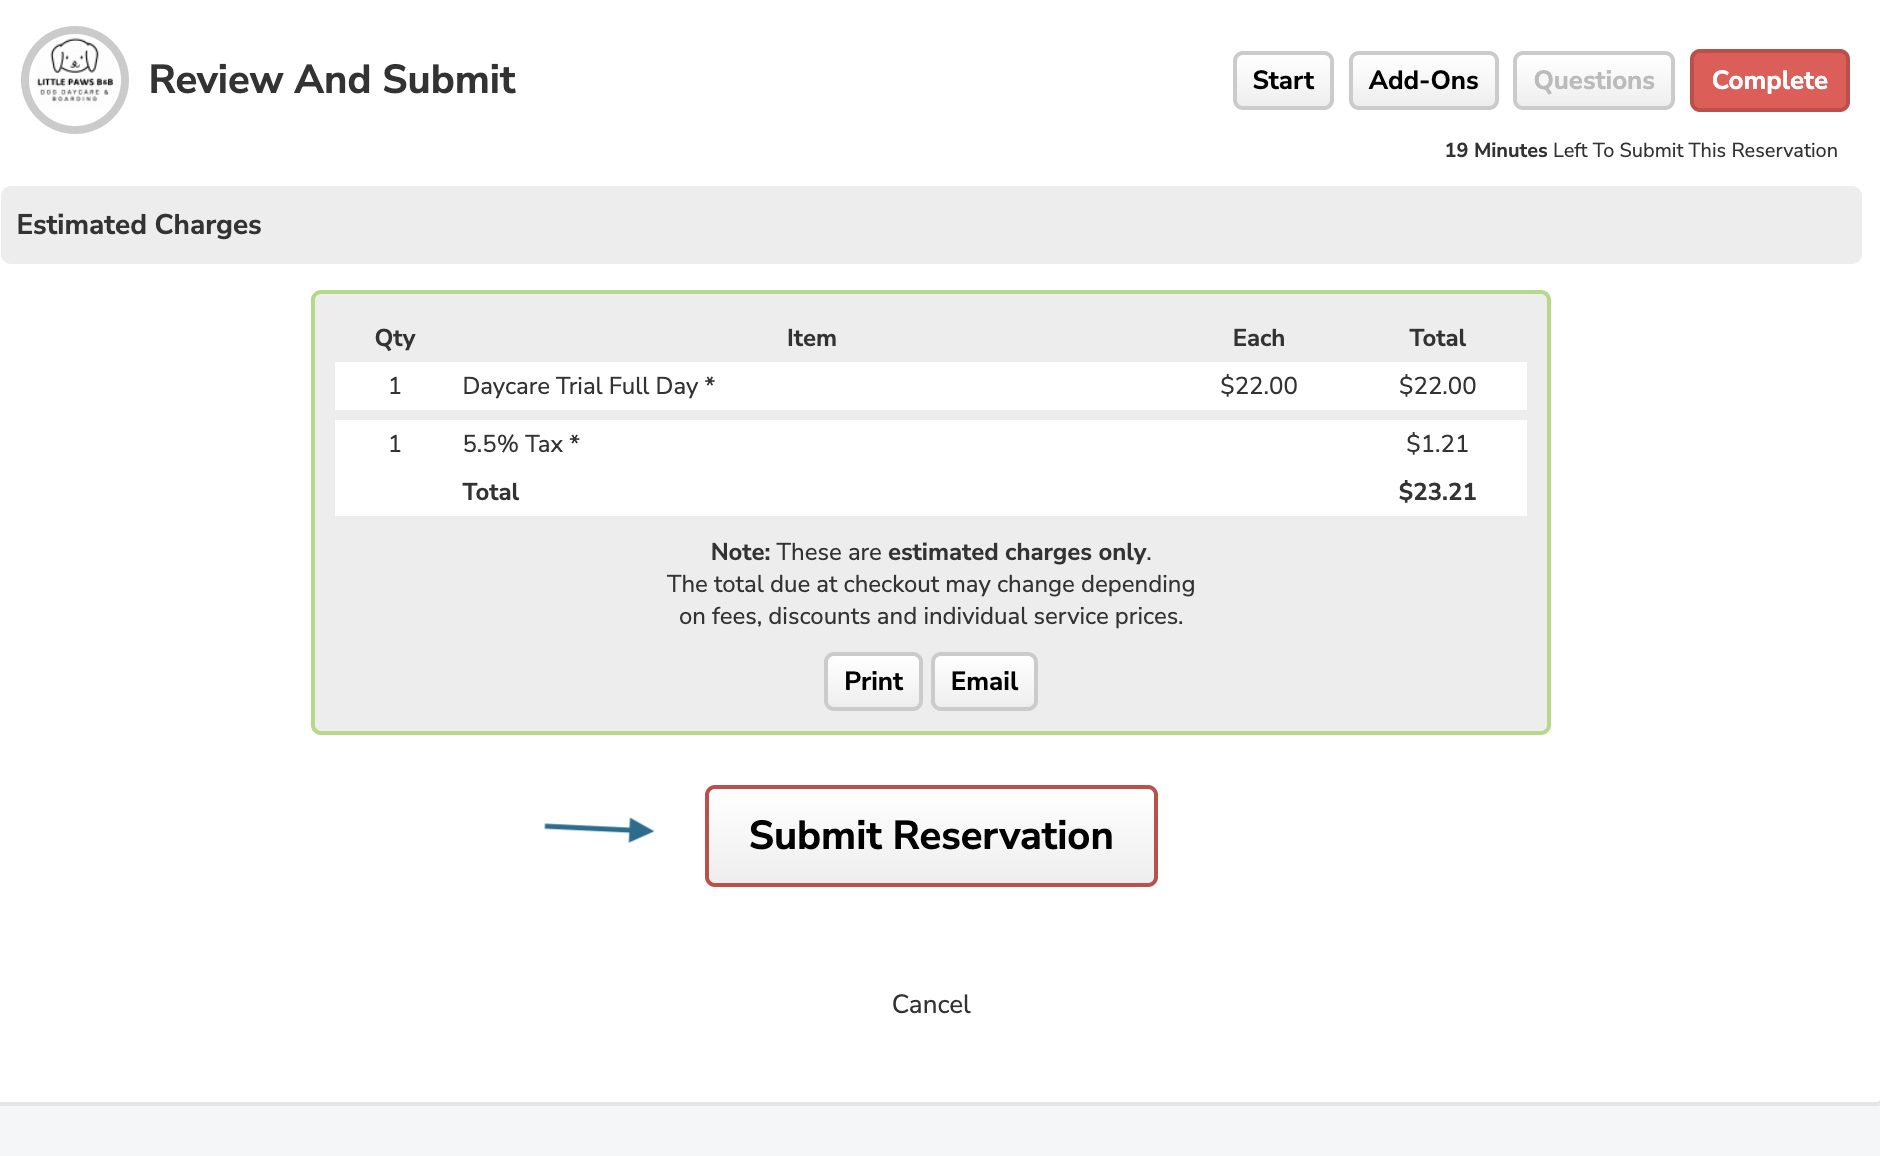The width and height of the screenshot is (1880, 1156).
Task: Click the red Complete step button
Action: tap(1769, 80)
